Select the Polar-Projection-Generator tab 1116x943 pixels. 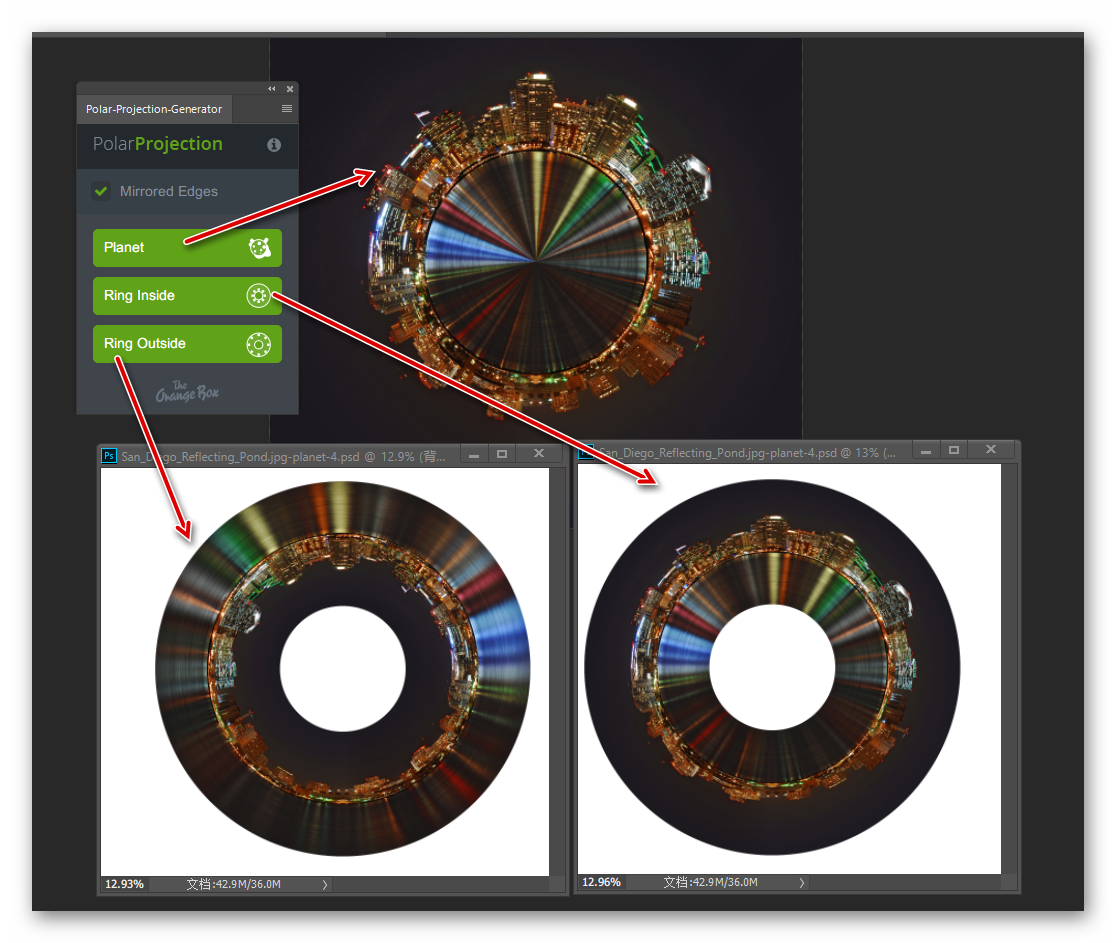tap(154, 109)
